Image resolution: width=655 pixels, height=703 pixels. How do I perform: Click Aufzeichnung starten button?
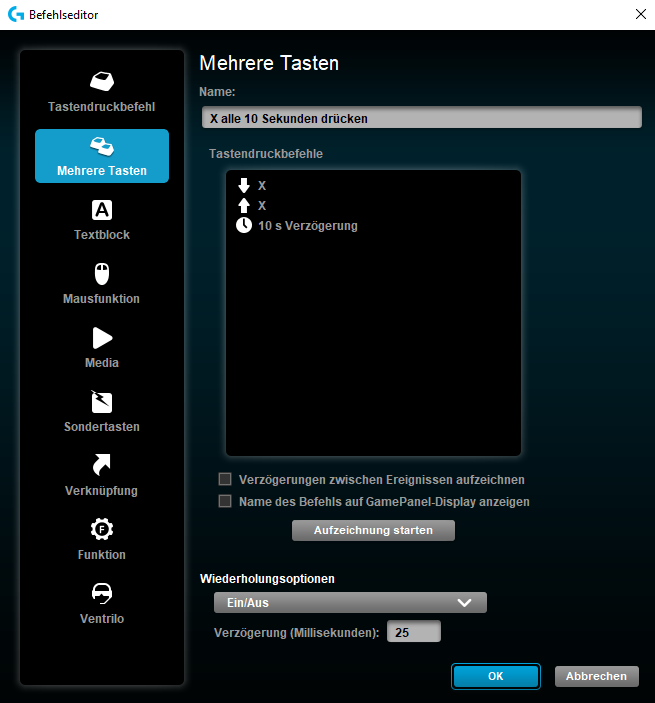click(373, 530)
